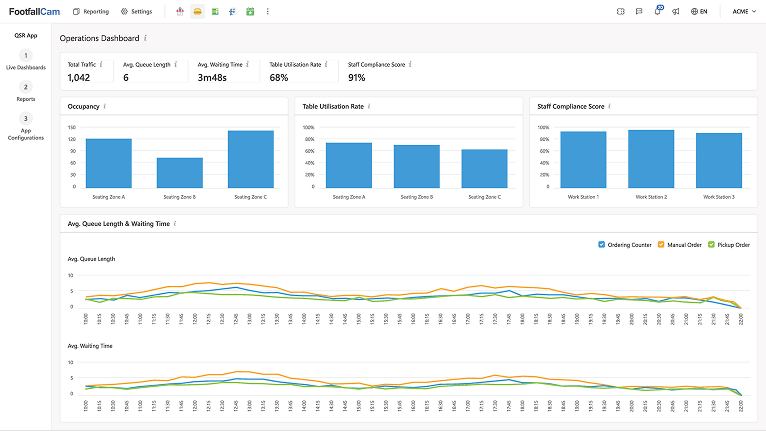This screenshot has width=766, height=431.
Task: Click the three-dot more apps icon
Action: pyautogui.click(x=267, y=11)
